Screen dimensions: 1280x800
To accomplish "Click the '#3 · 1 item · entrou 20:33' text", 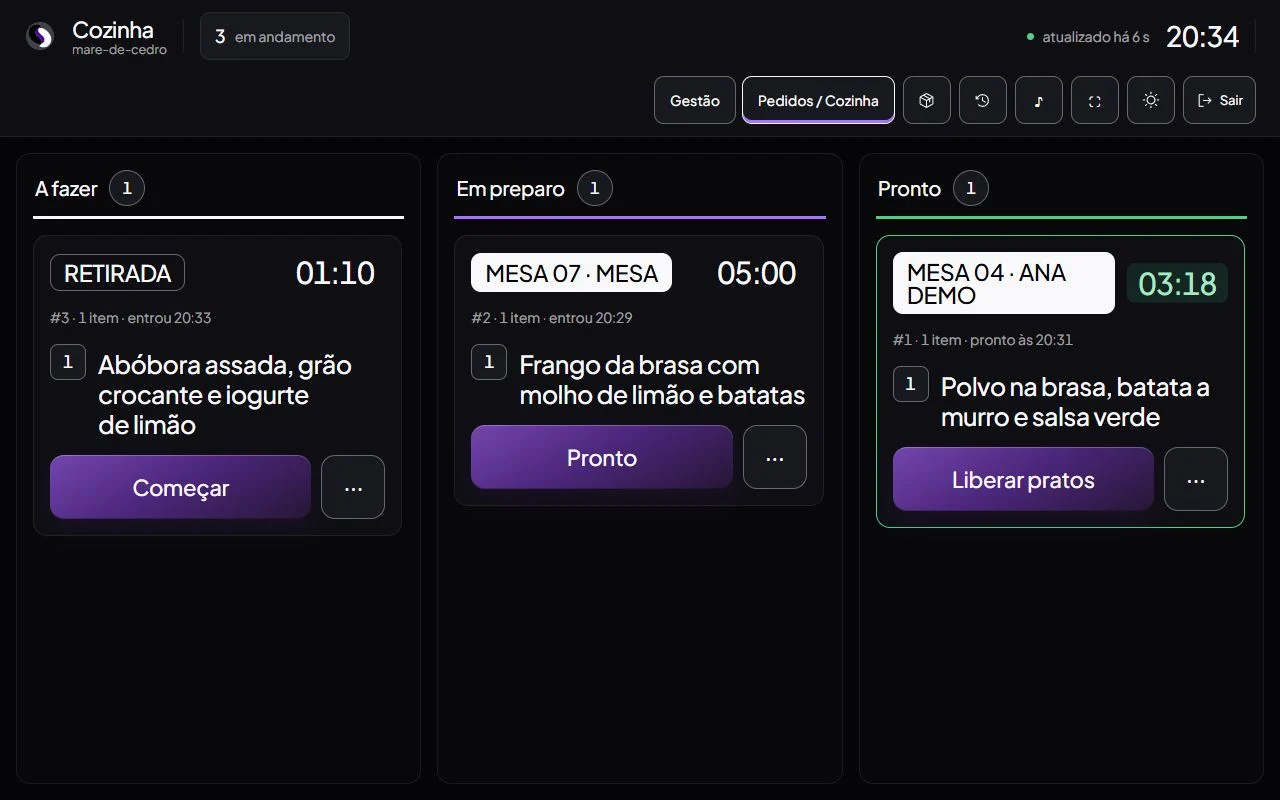I will 130,318.
